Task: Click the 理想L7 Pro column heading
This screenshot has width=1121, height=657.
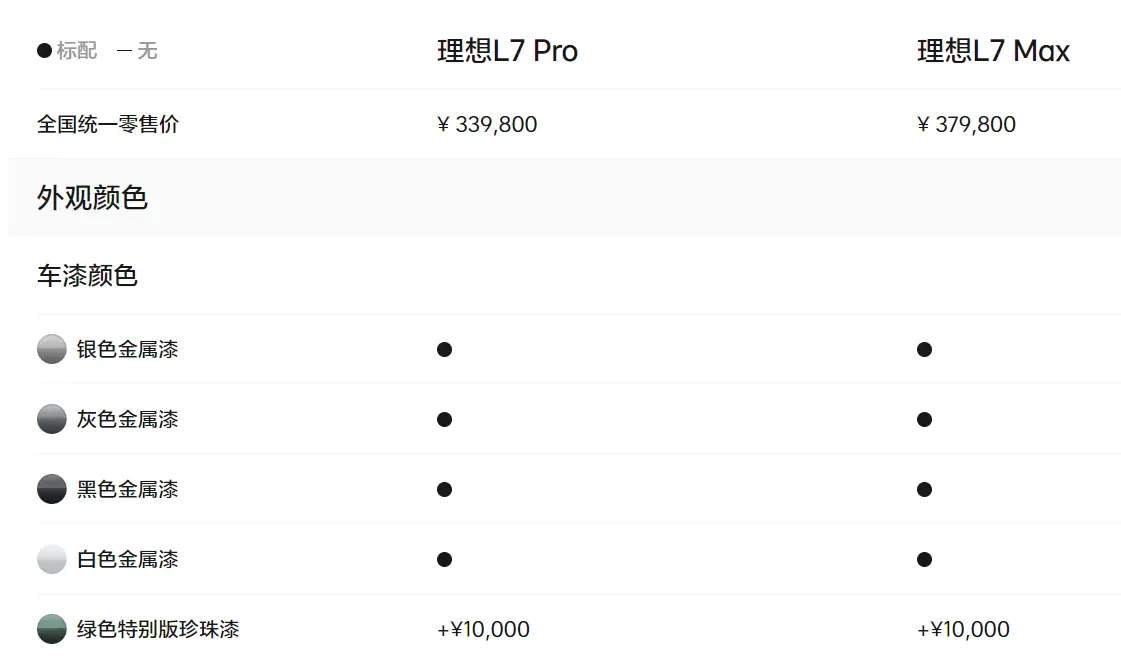Action: click(507, 51)
